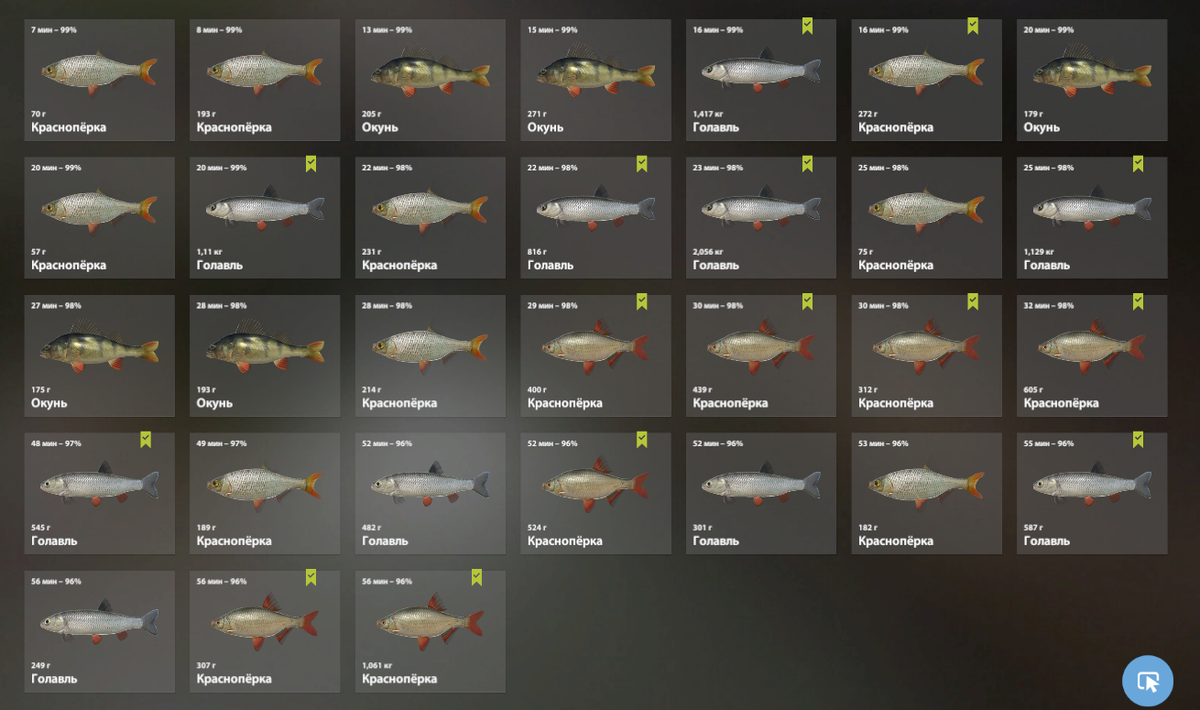1200x710 pixels.
Task: Click the trophy badge on the 1,417 кг Голавль card
Action: click(x=807, y=26)
